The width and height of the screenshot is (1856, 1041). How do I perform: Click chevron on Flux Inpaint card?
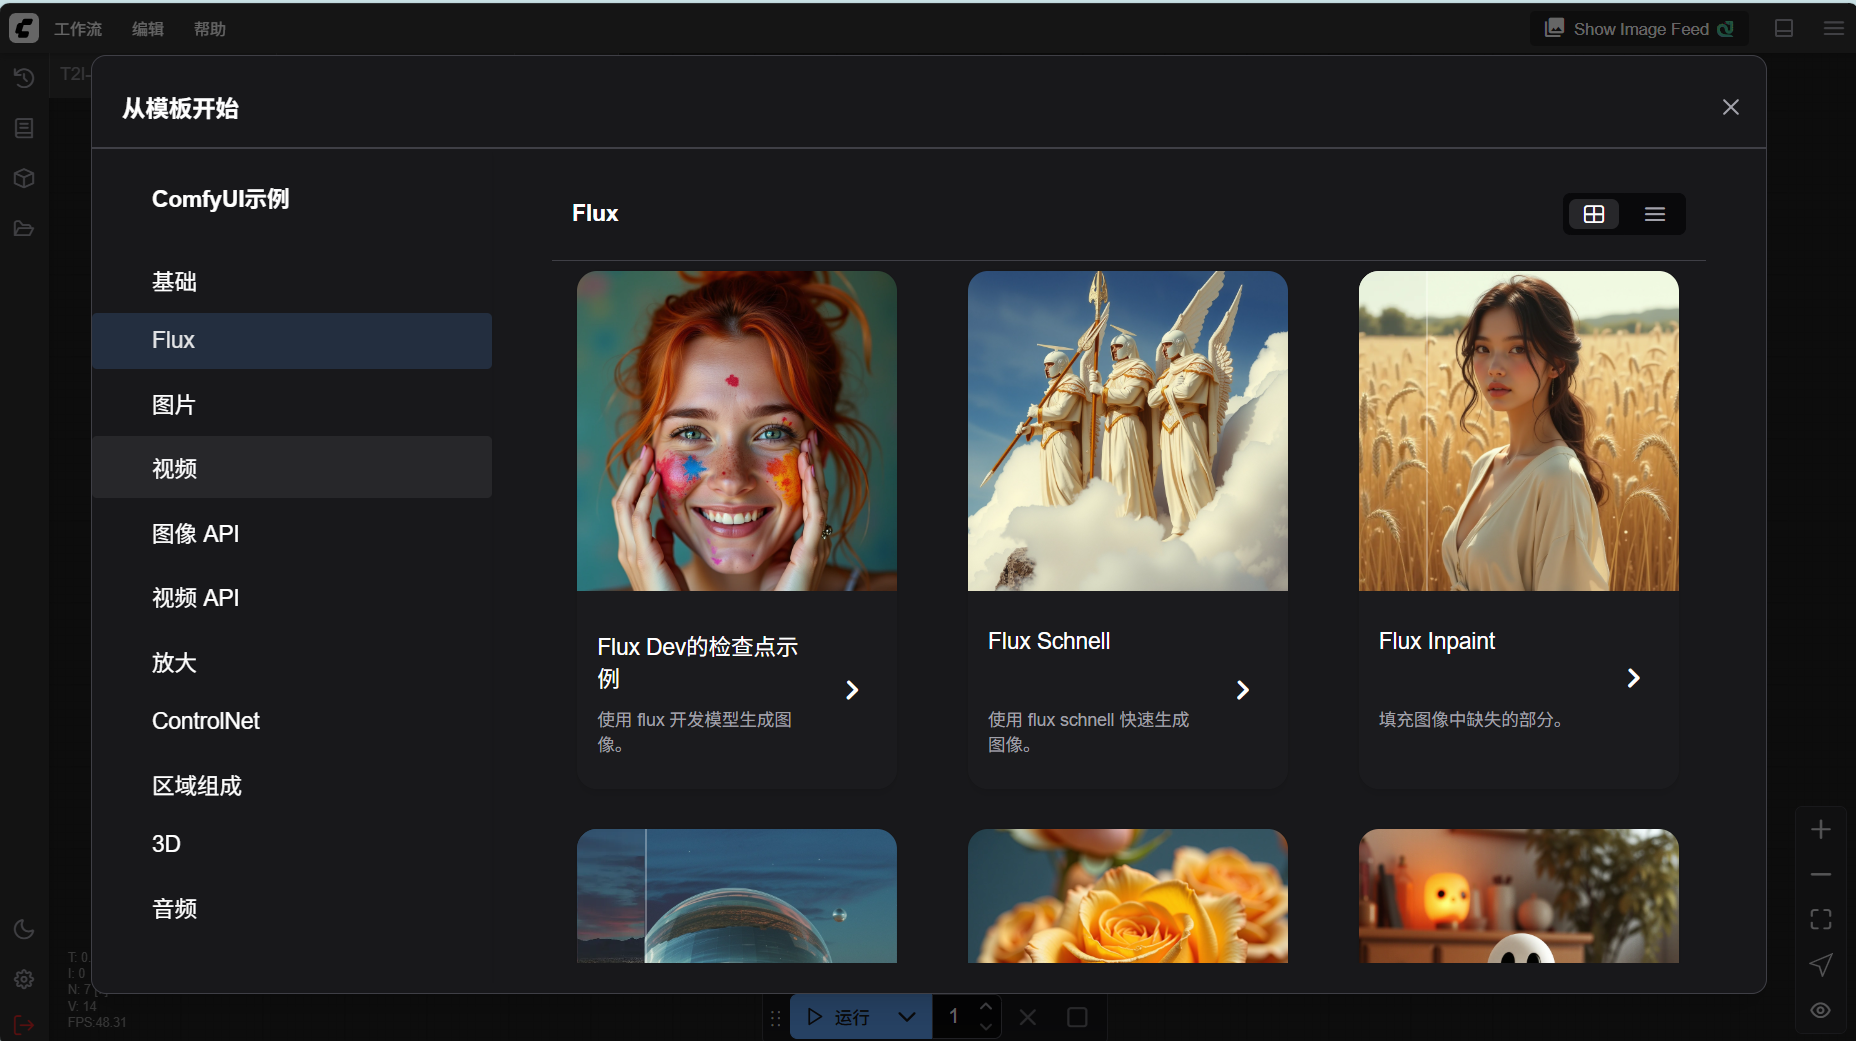click(1634, 678)
